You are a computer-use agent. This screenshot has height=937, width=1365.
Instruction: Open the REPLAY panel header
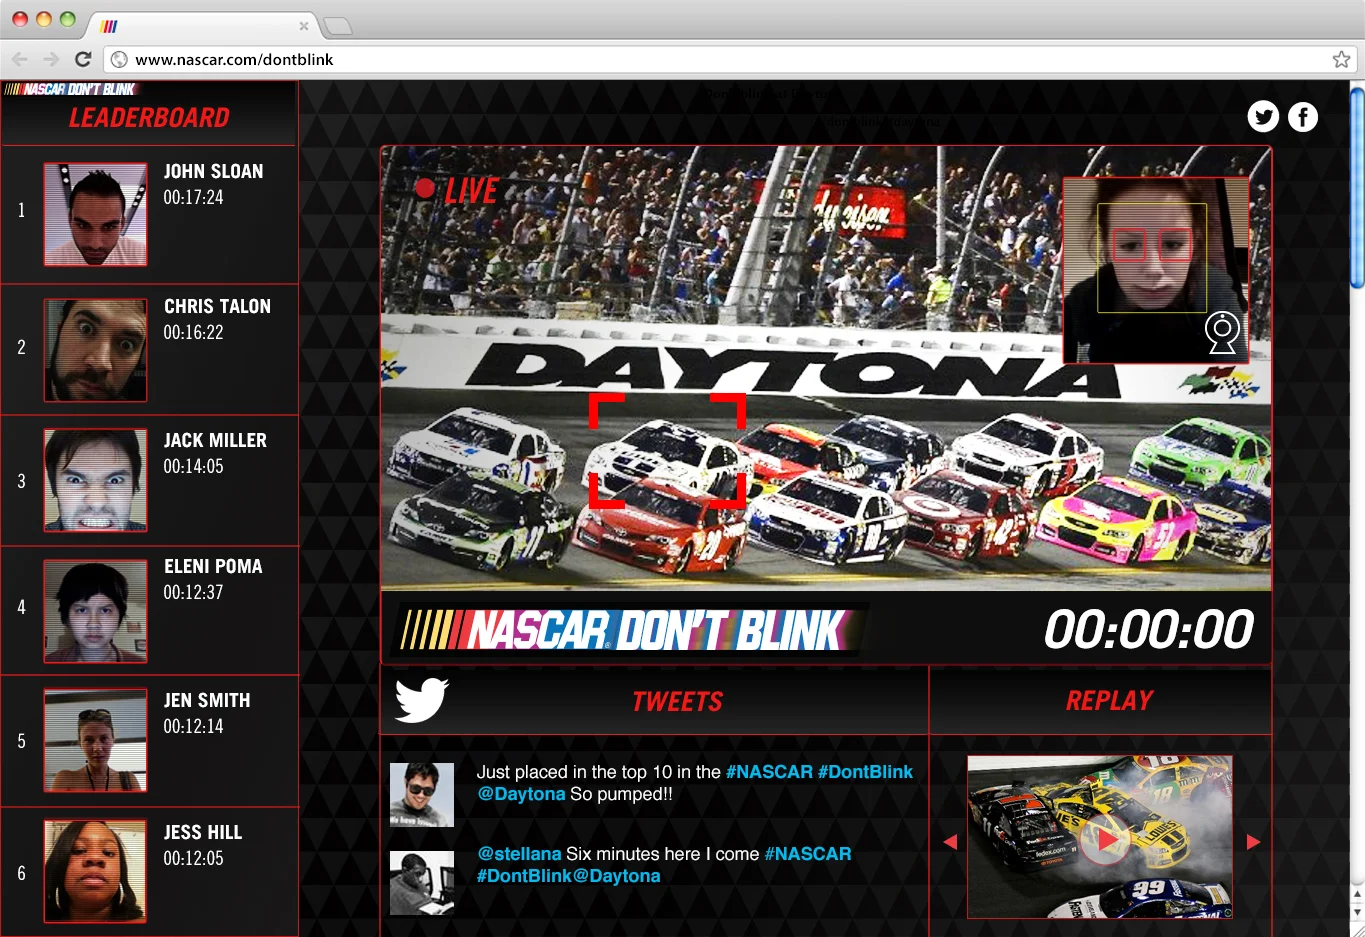(1101, 701)
